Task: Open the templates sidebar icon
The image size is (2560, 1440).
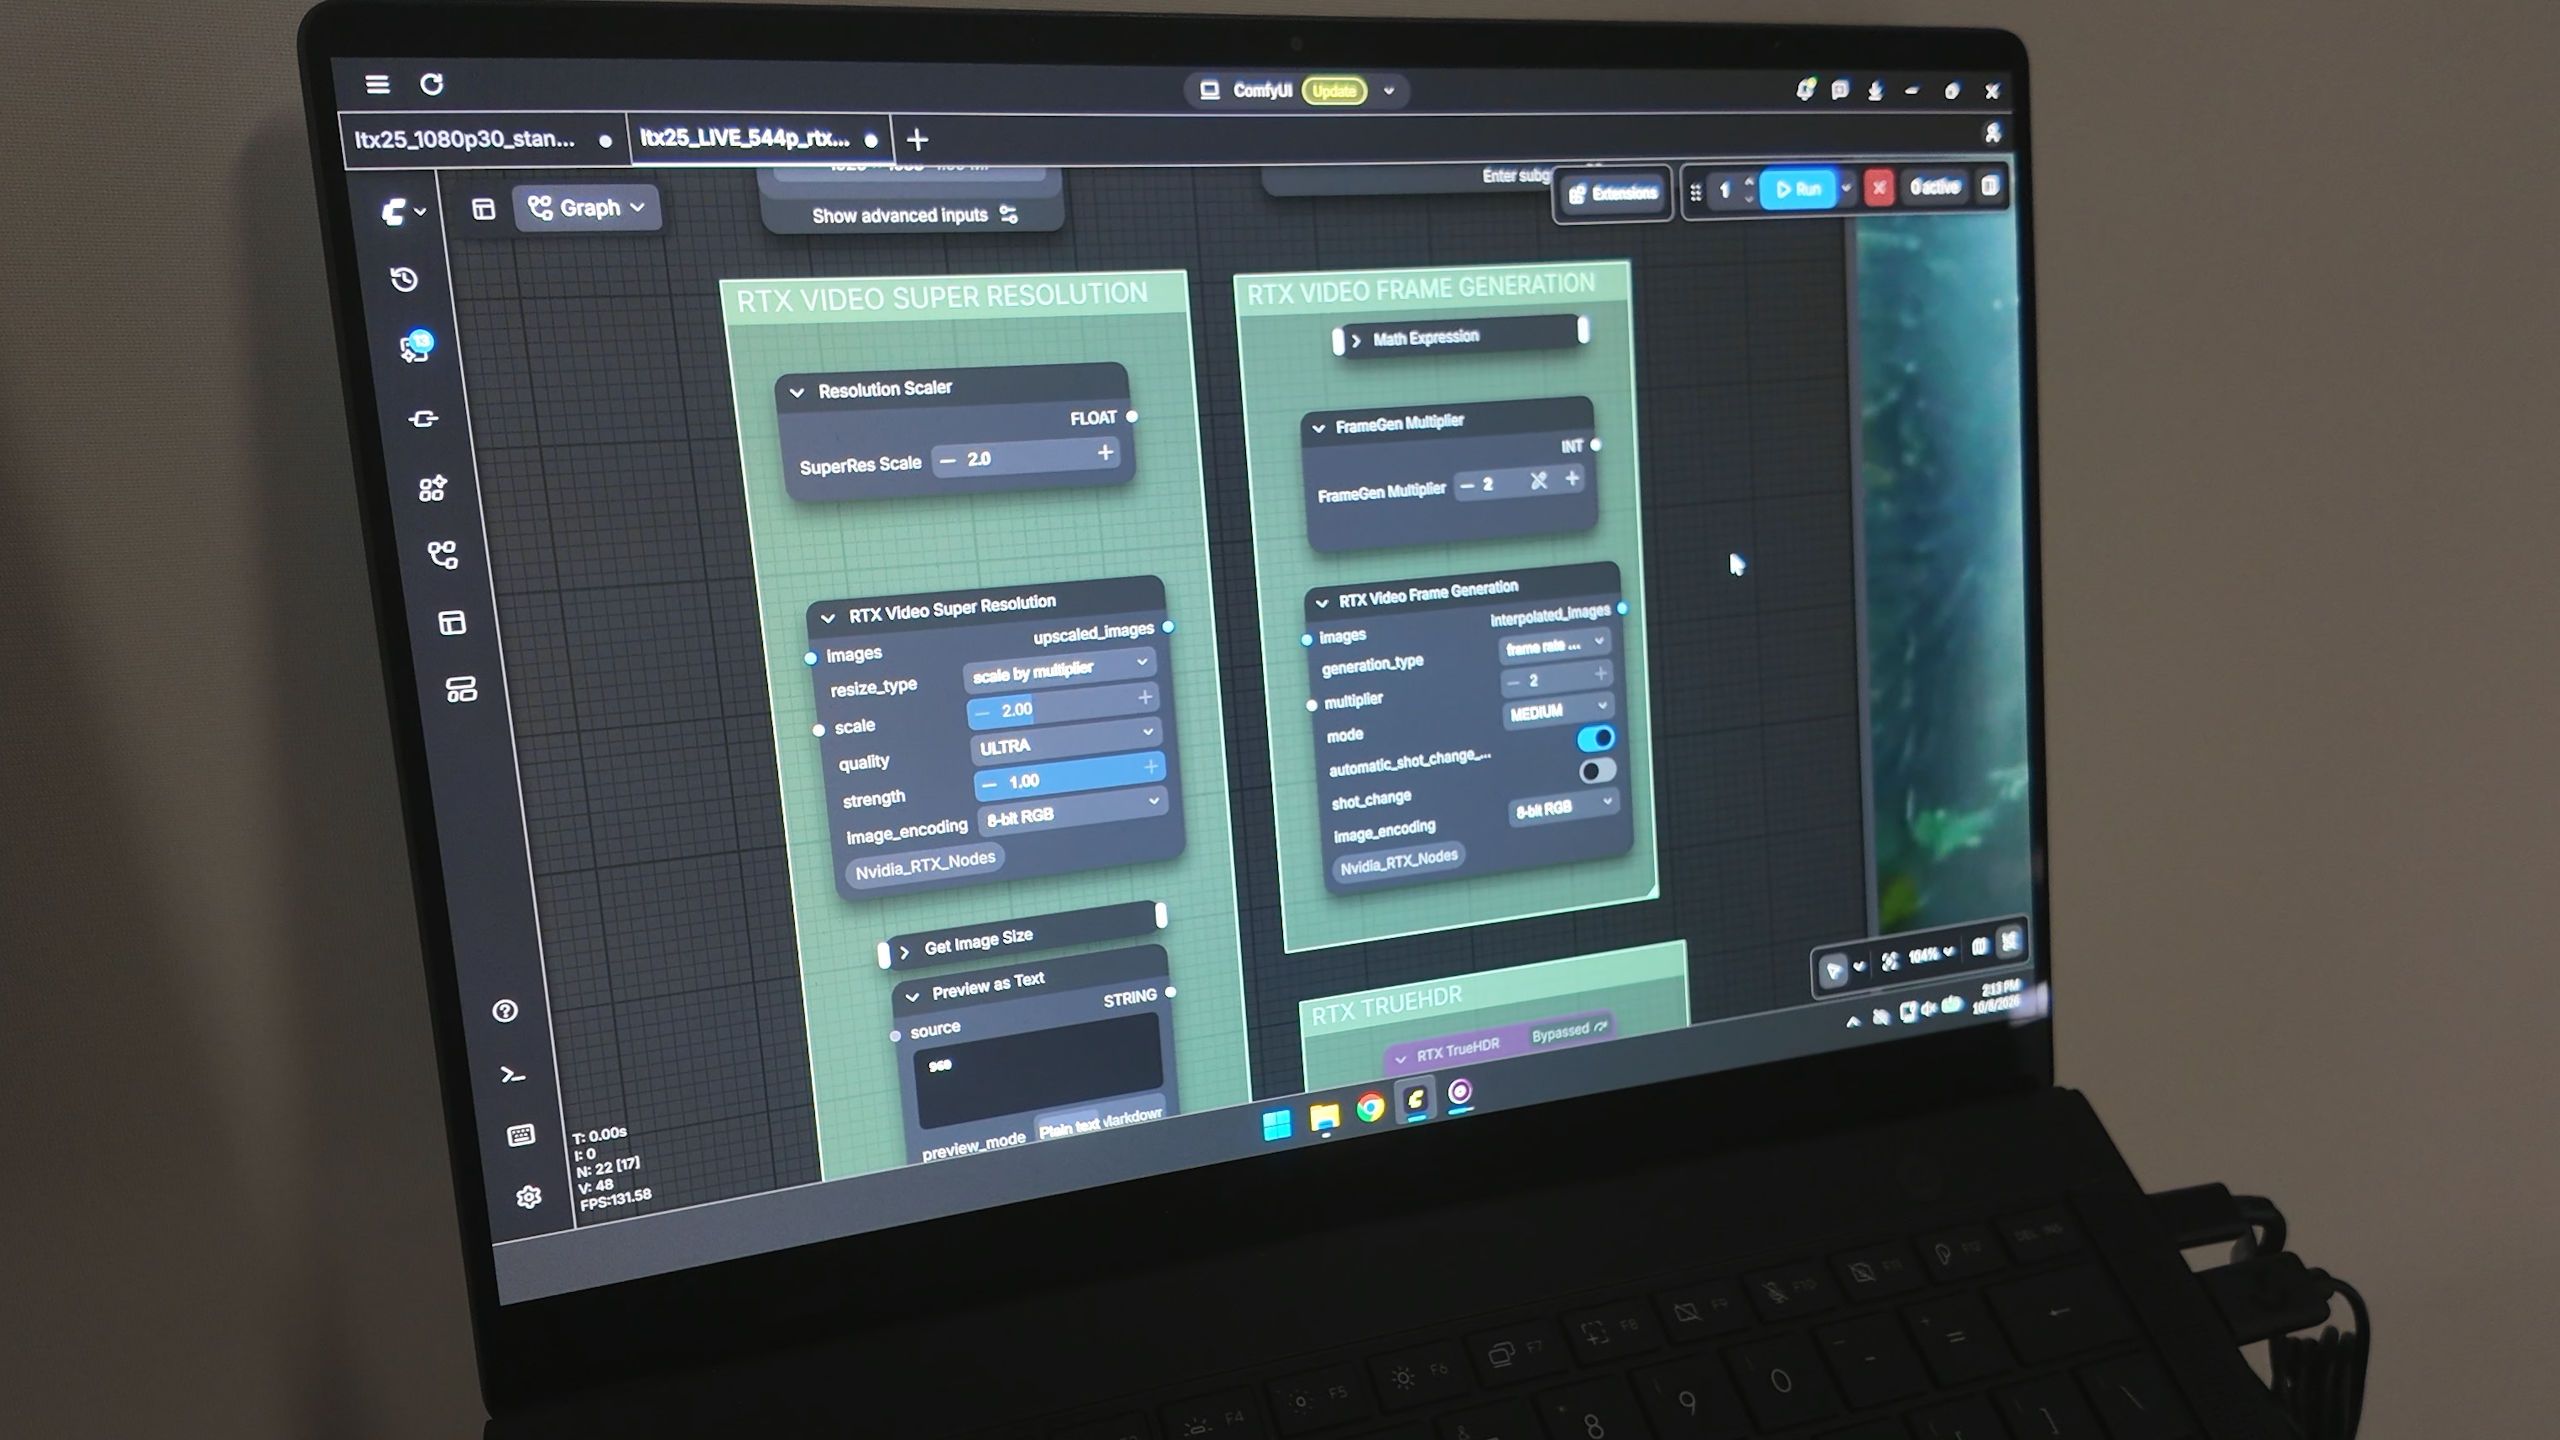Action: coord(452,623)
